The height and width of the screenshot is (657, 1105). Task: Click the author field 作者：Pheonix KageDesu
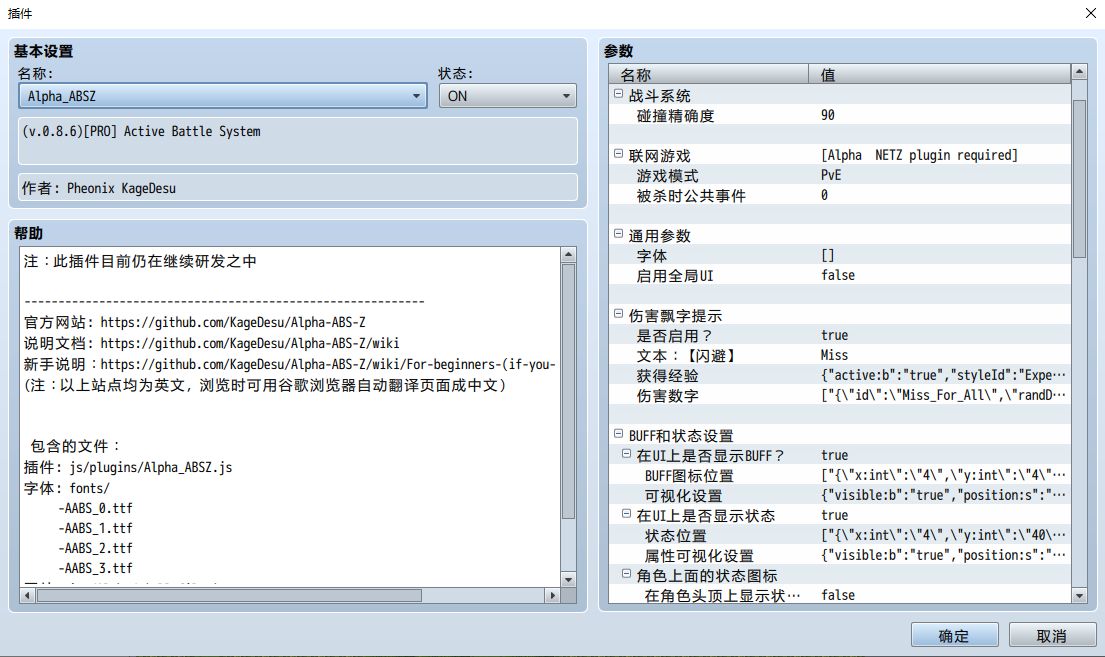297,188
